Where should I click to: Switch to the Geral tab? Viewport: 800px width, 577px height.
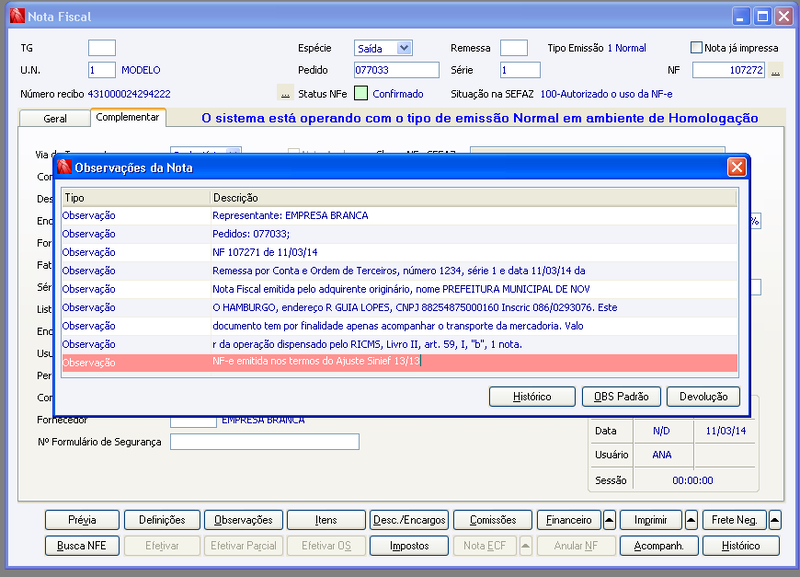click(55, 118)
